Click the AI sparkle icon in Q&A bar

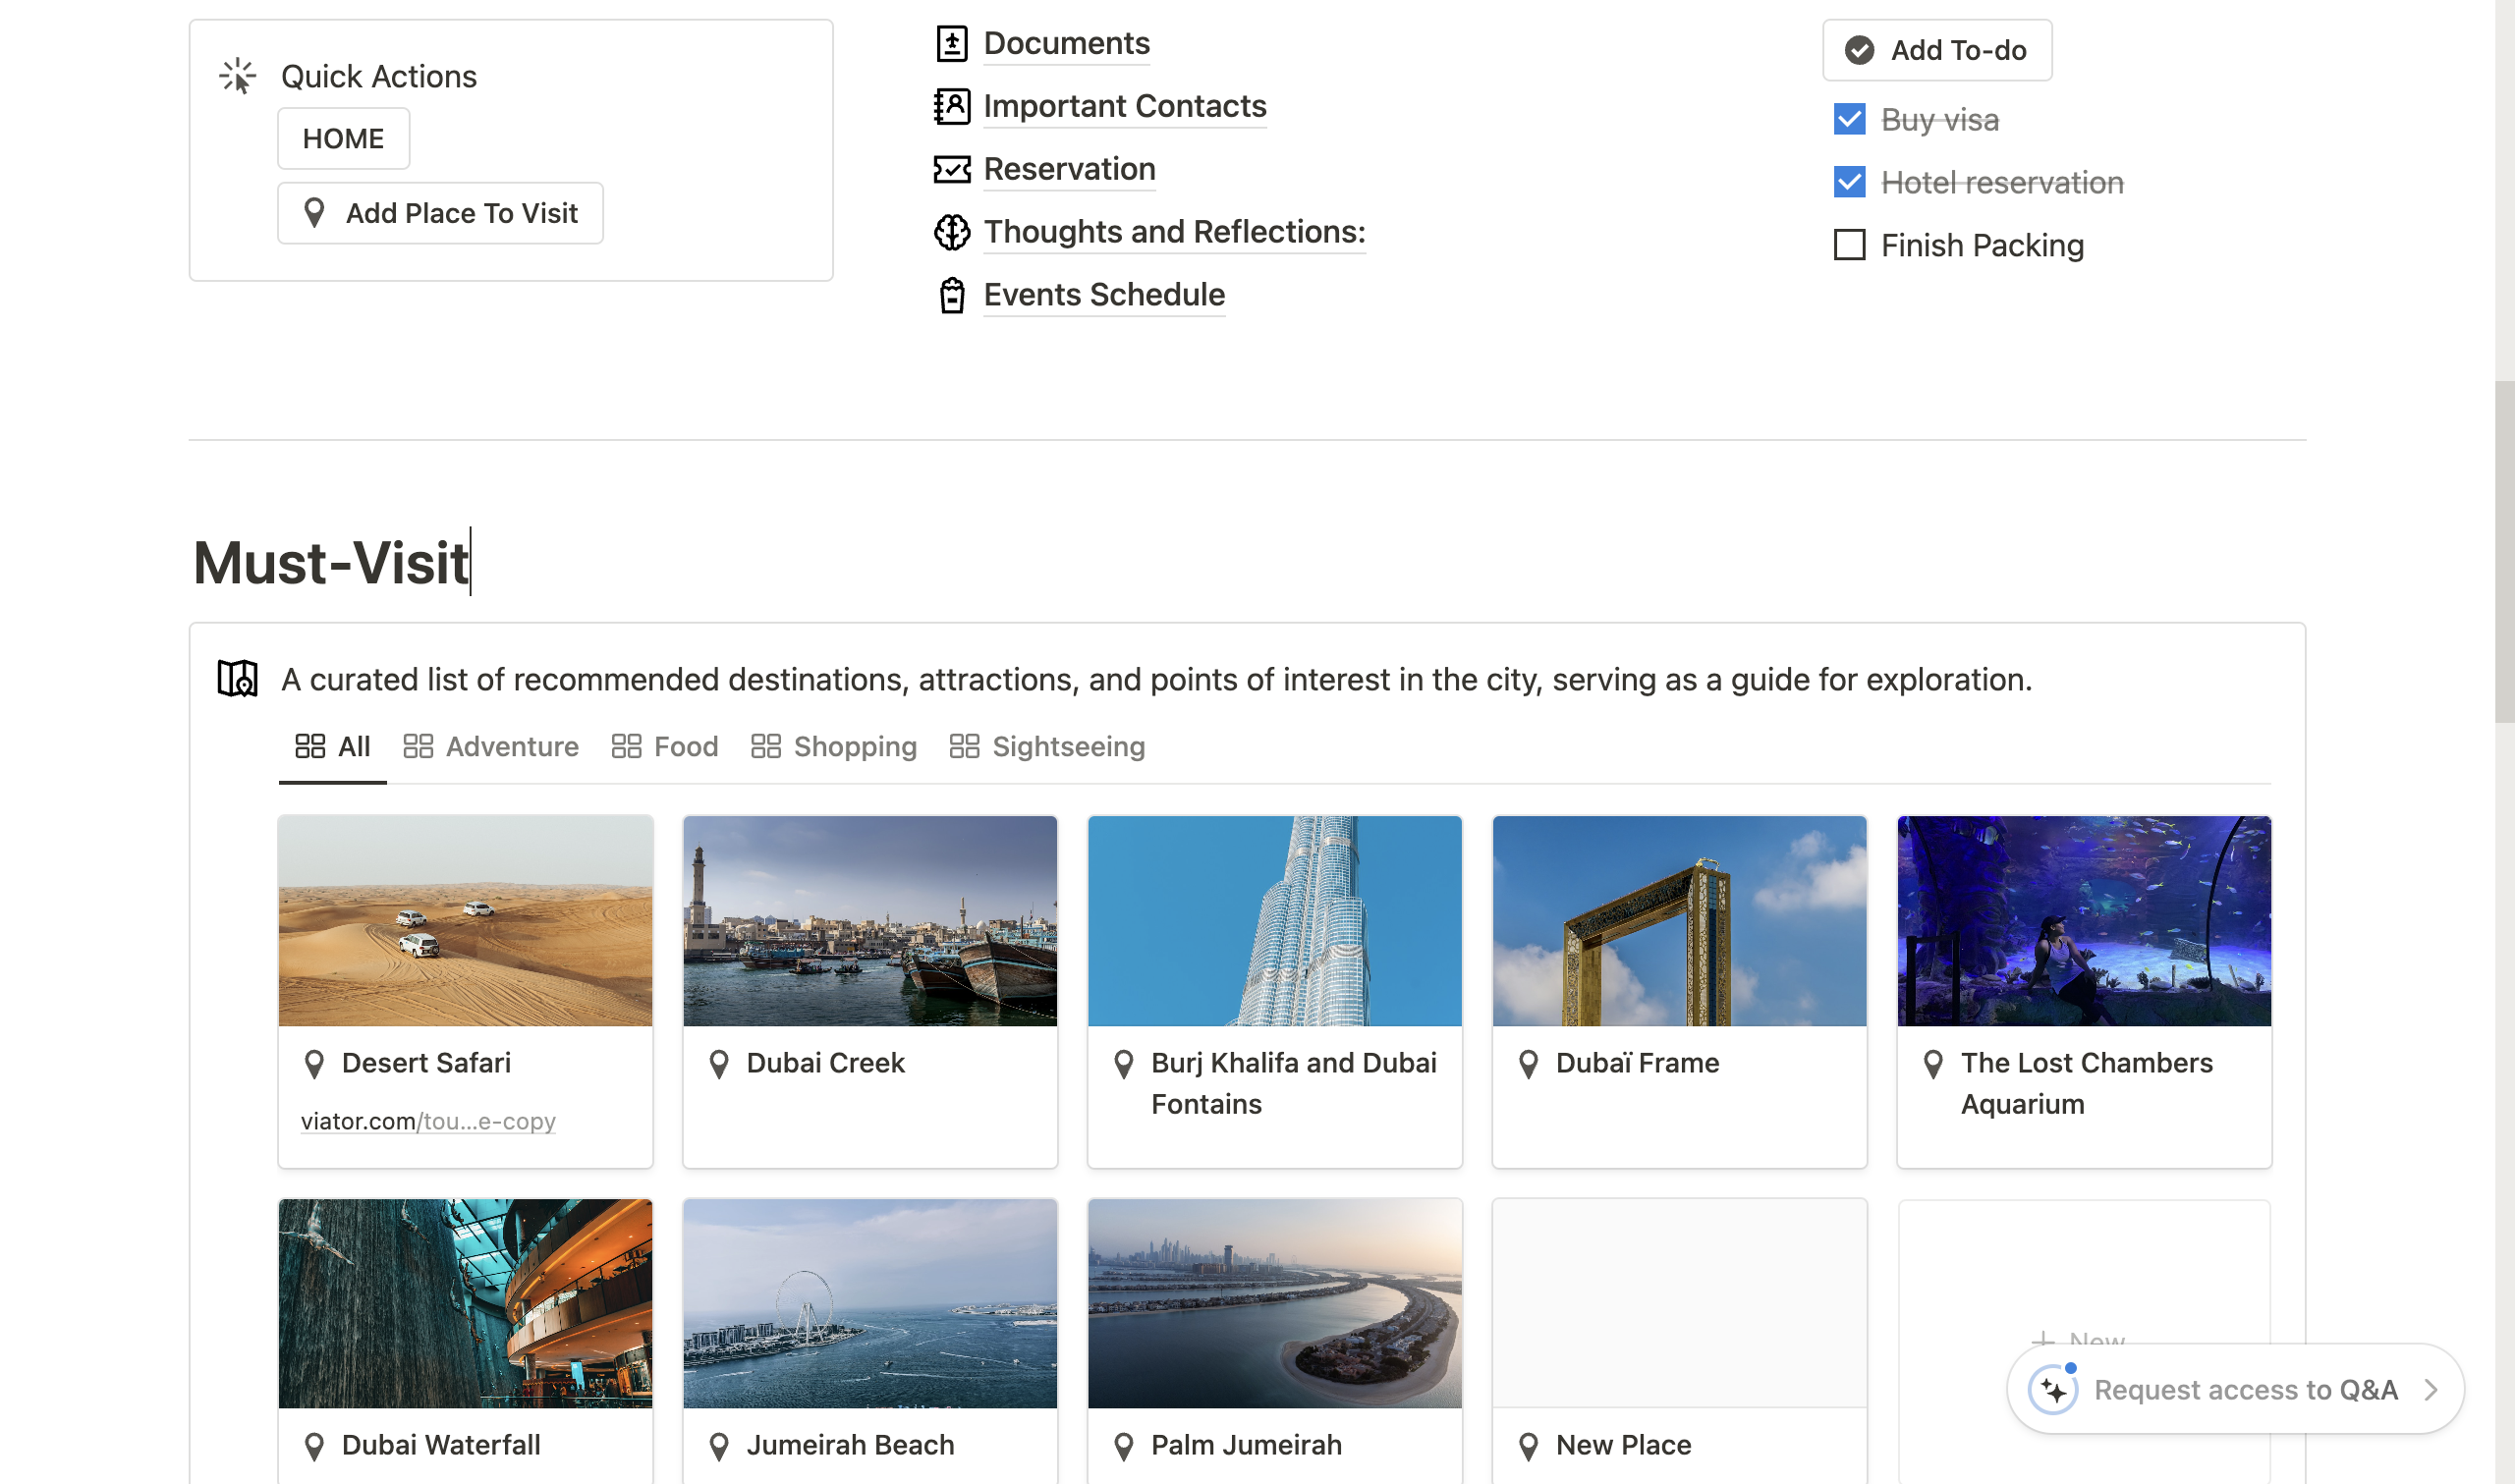pos(2053,1389)
